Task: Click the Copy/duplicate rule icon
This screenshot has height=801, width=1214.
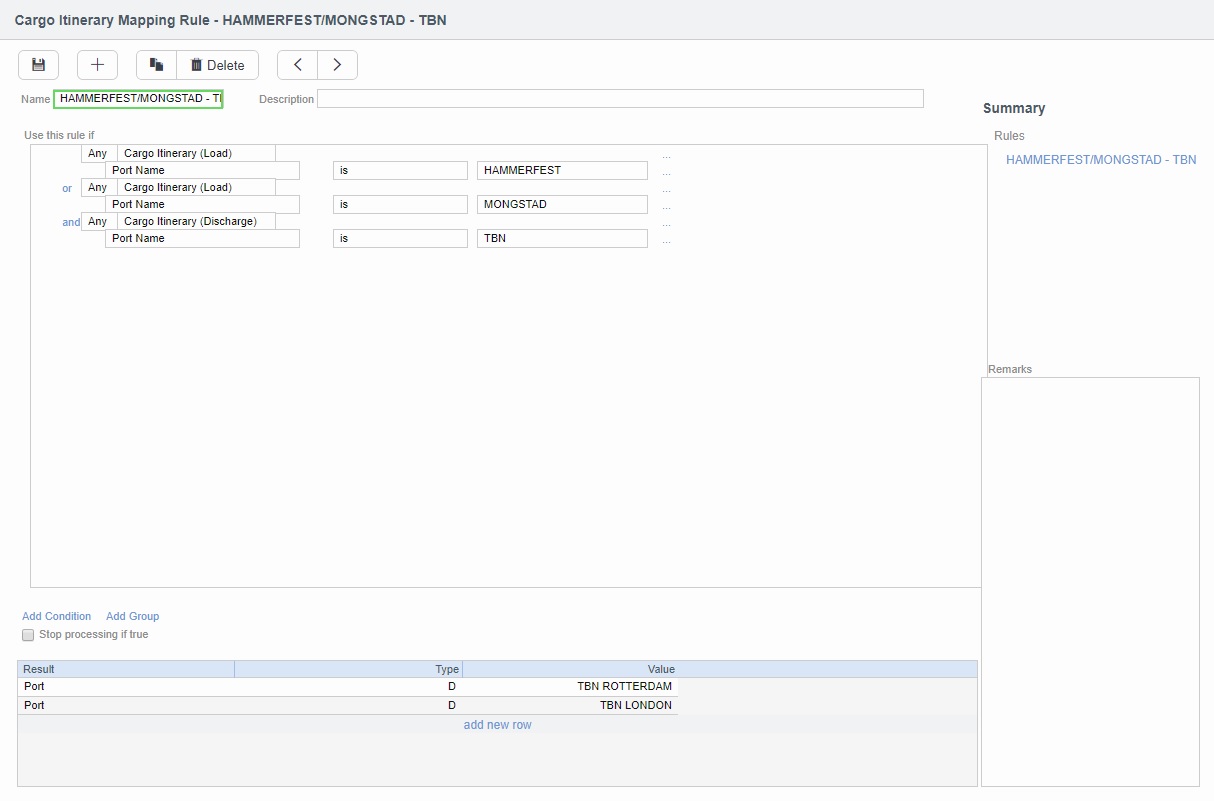Action: coord(155,64)
